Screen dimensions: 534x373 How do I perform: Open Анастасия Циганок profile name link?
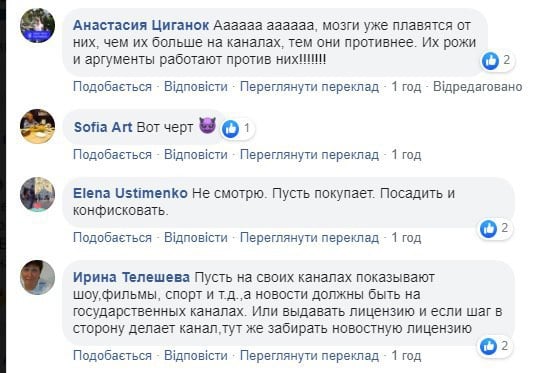(x=141, y=25)
